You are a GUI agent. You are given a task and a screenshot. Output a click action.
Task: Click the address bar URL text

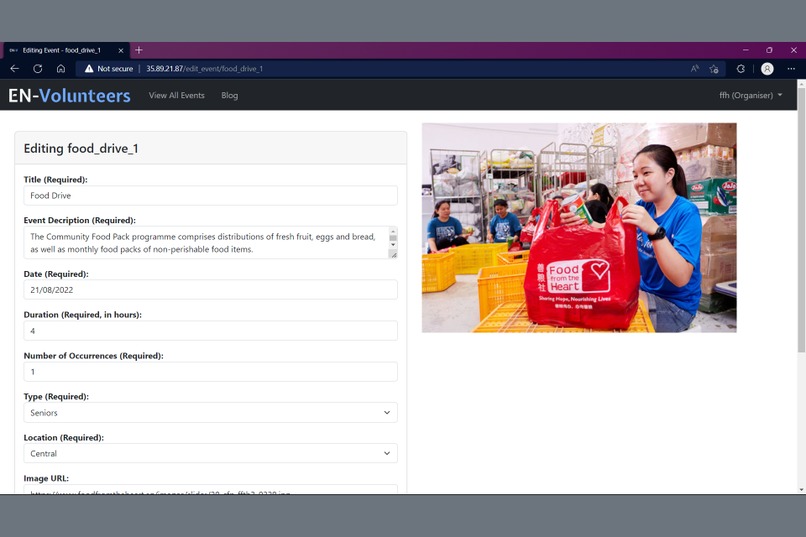pyautogui.click(x=204, y=68)
